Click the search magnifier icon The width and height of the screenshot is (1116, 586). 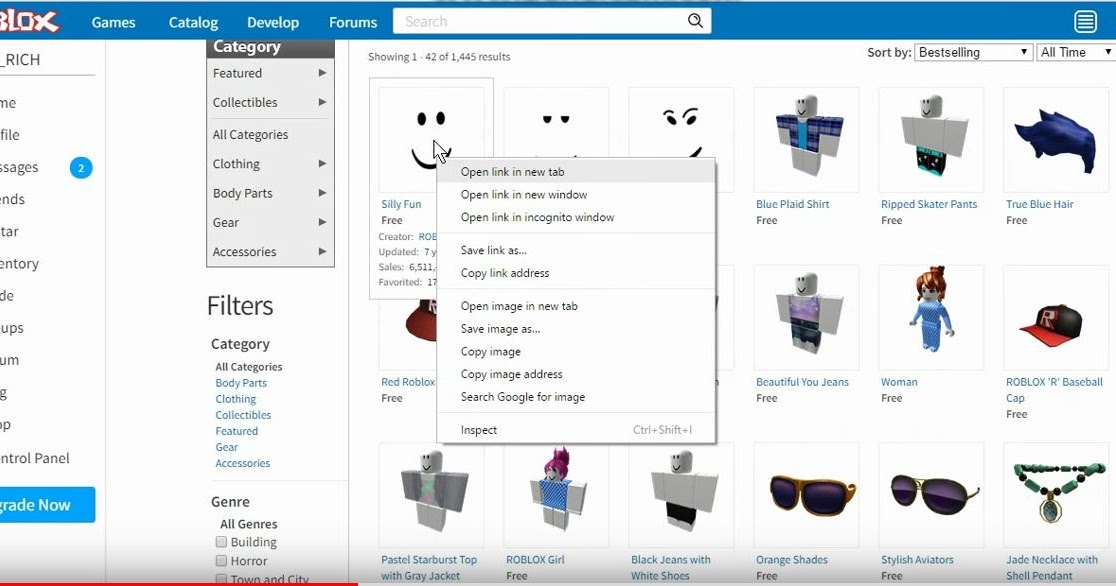coord(695,21)
